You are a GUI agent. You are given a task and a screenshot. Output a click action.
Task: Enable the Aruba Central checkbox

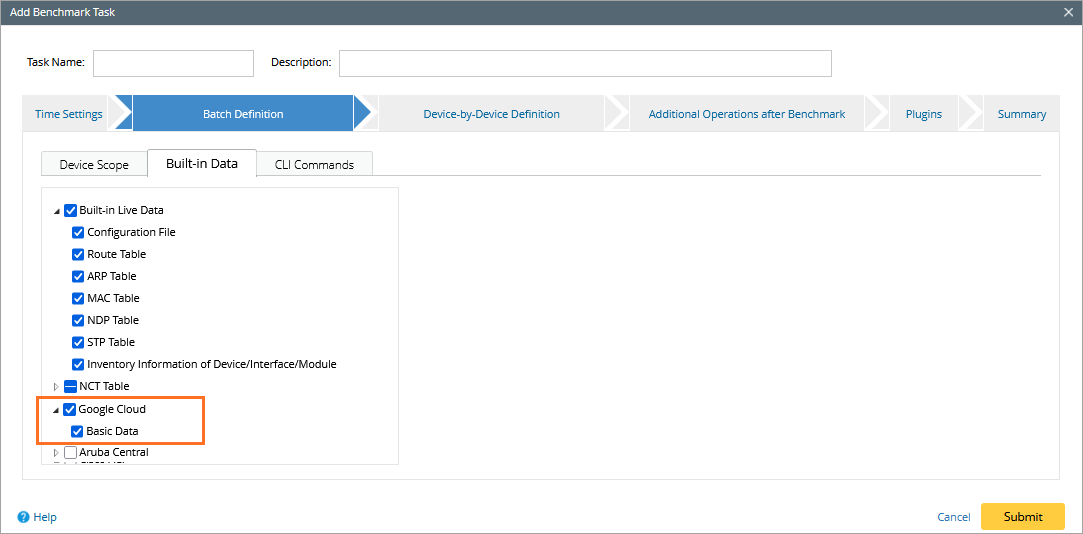[70, 452]
